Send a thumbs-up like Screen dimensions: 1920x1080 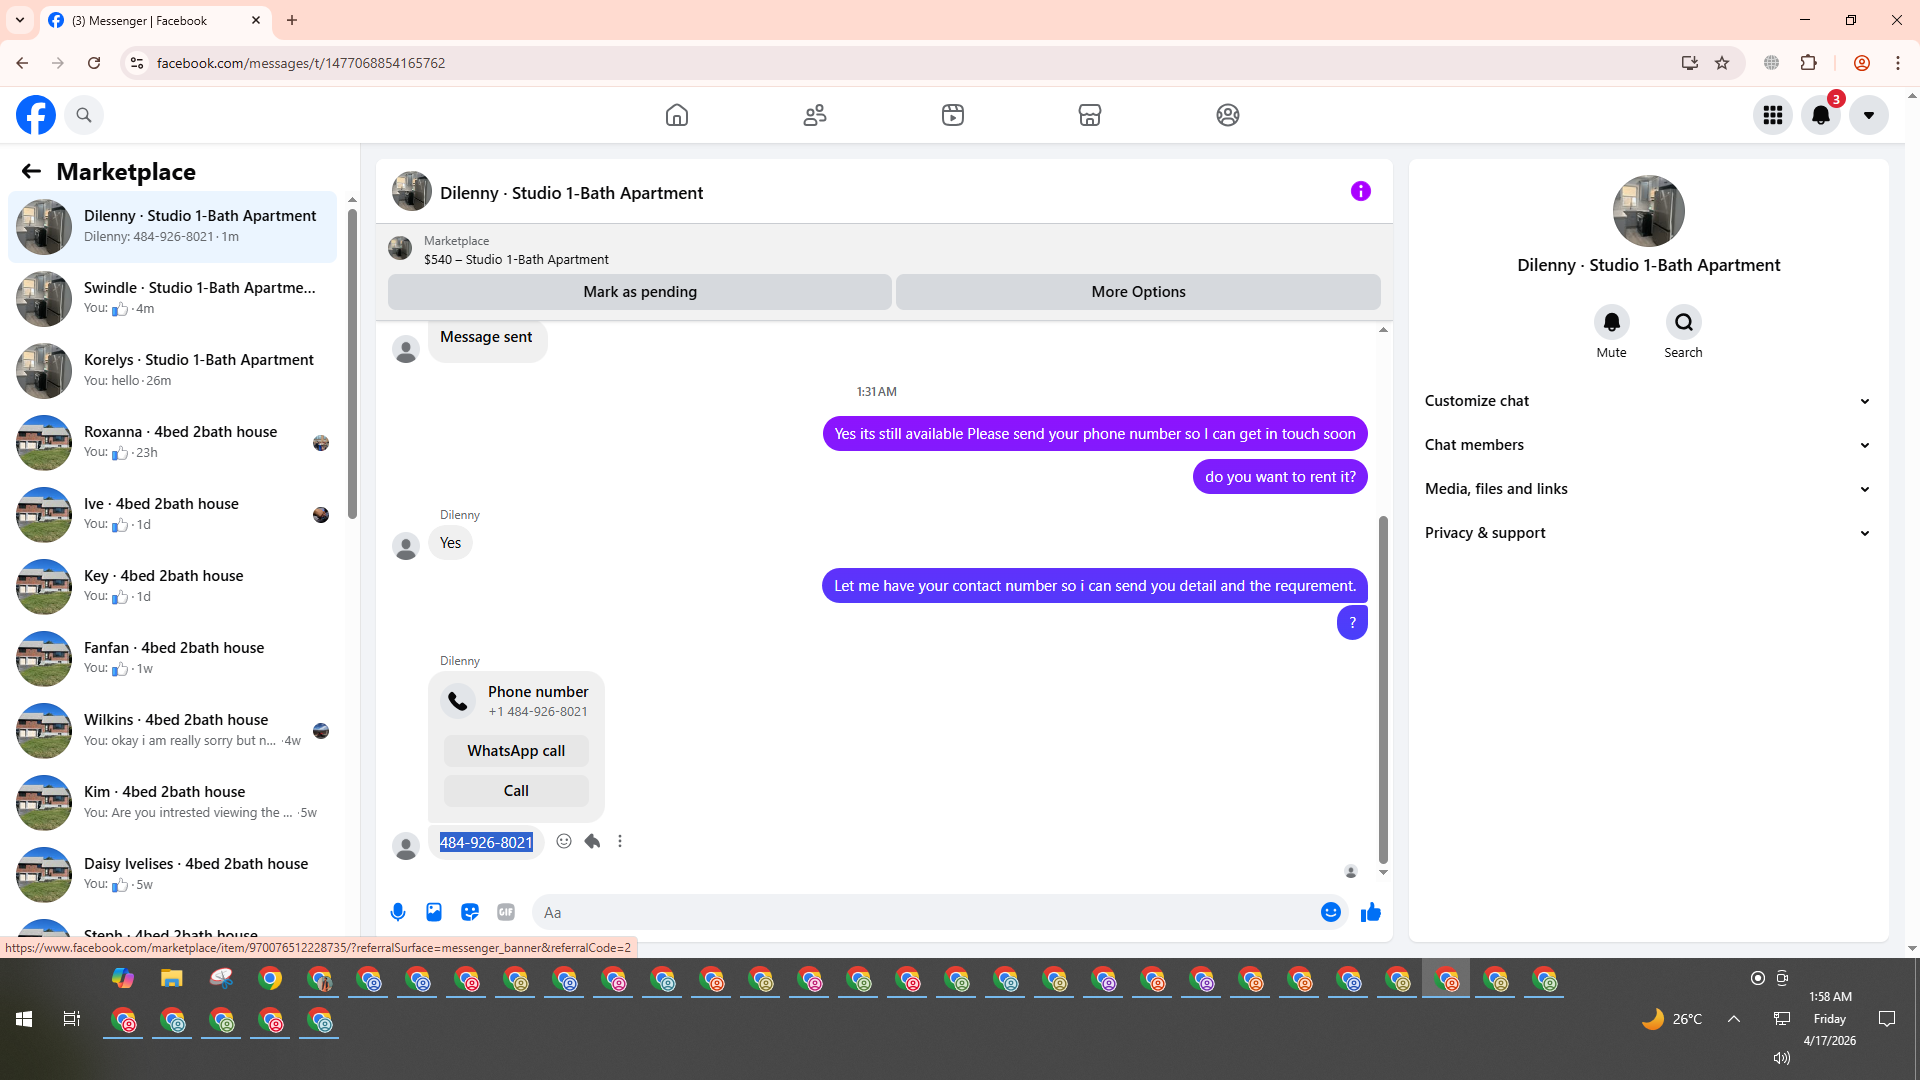[x=1371, y=912]
